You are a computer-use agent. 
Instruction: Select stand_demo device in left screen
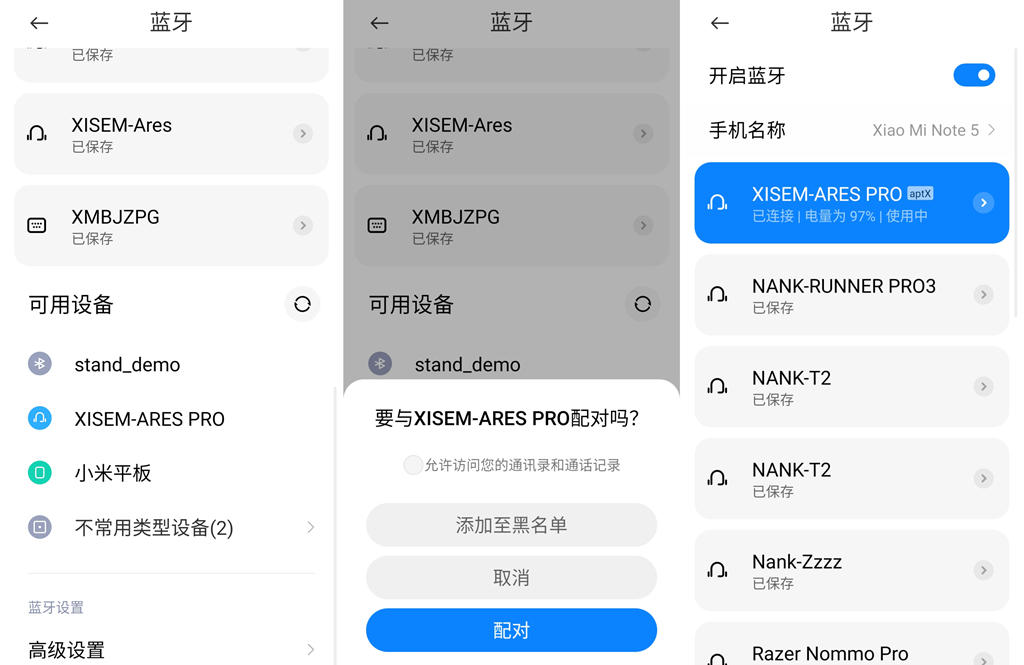(x=127, y=364)
